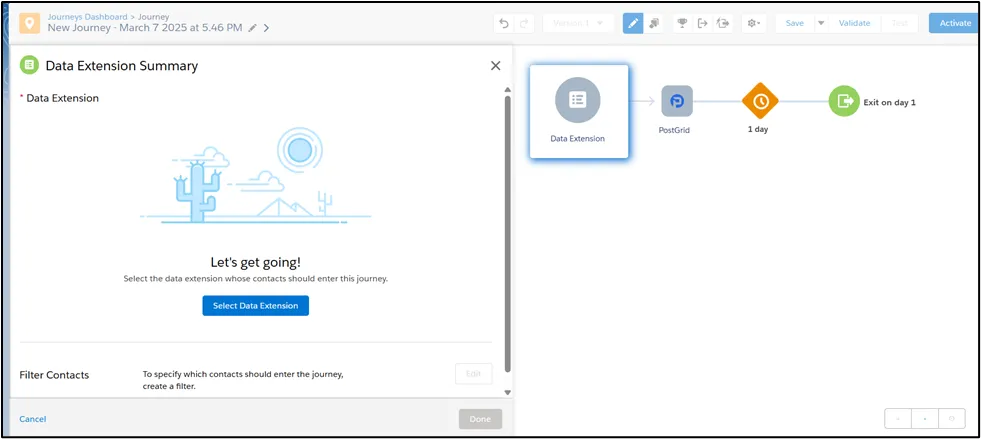Click the 'Exit on day 1' label
Screen dimensions: 981x439
(890, 103)
